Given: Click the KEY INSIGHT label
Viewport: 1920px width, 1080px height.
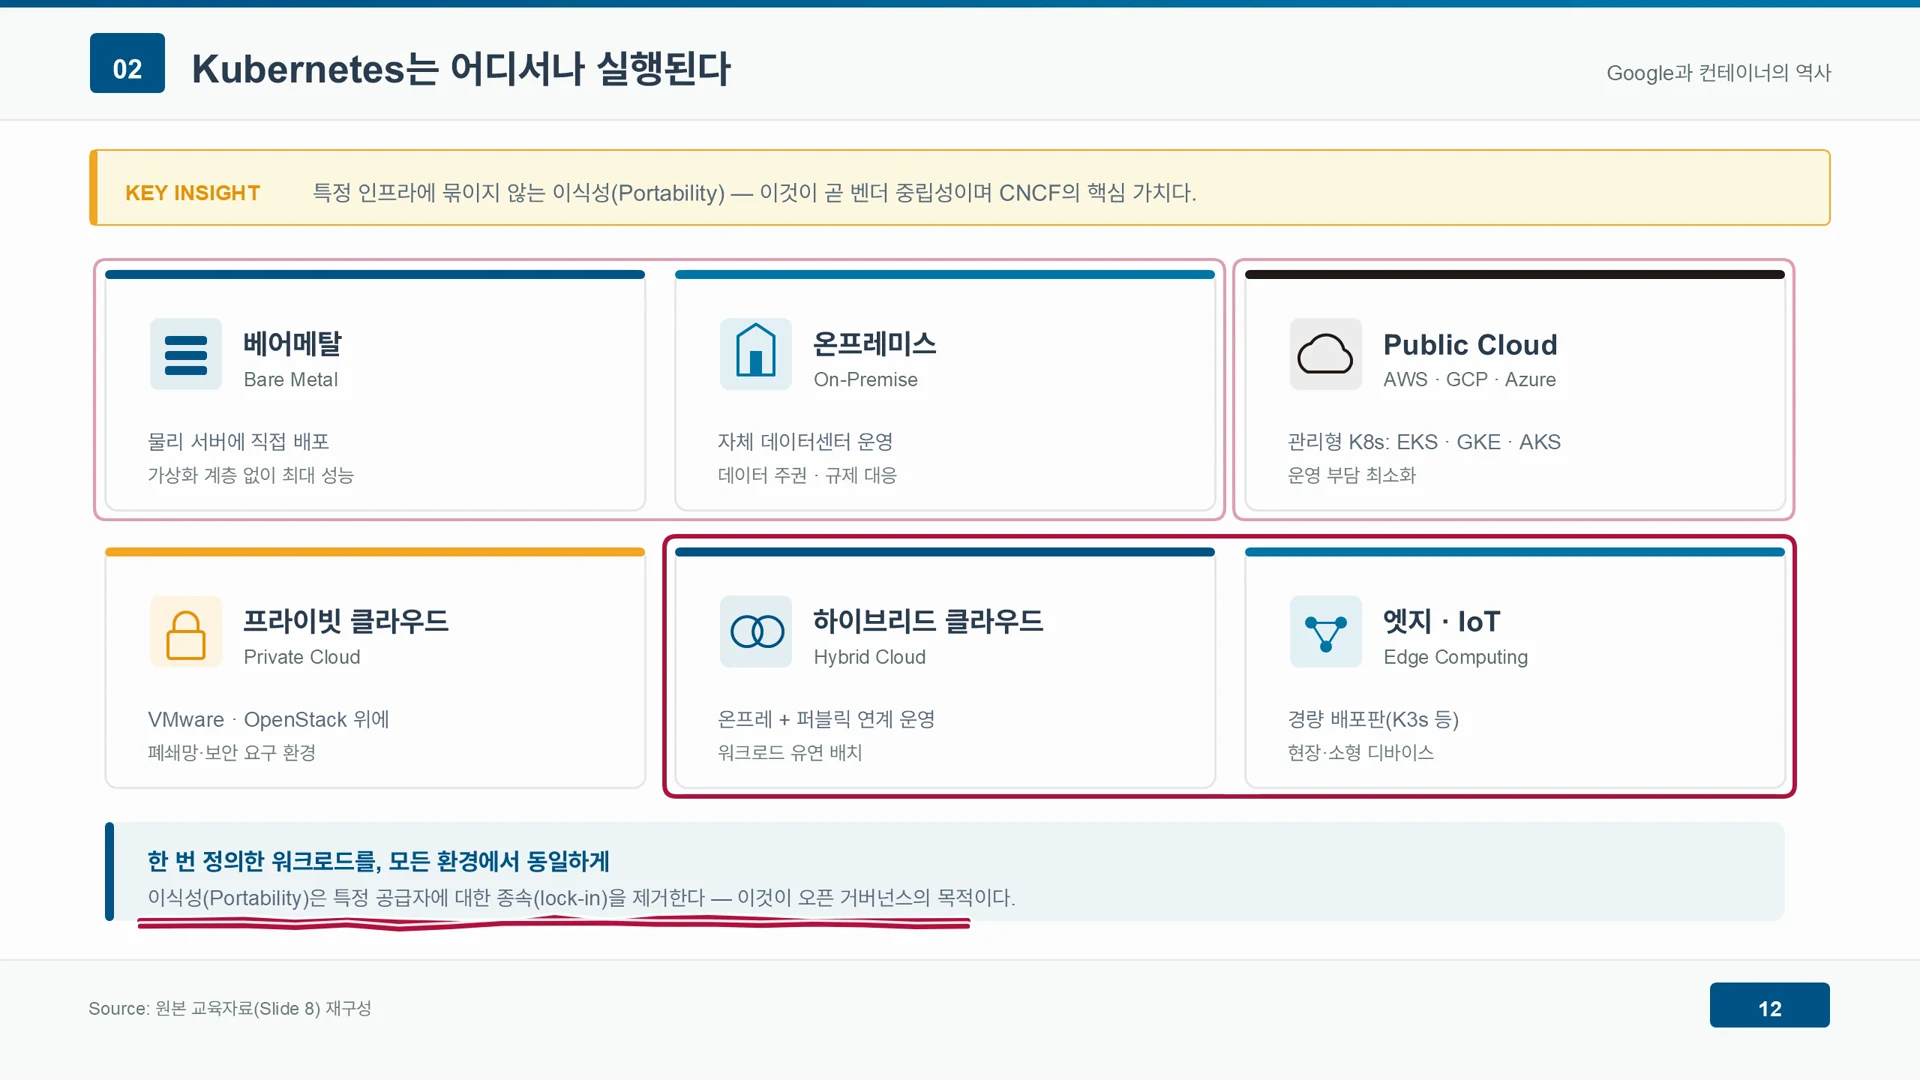Looking at the screenshot, I should [193, 193].
